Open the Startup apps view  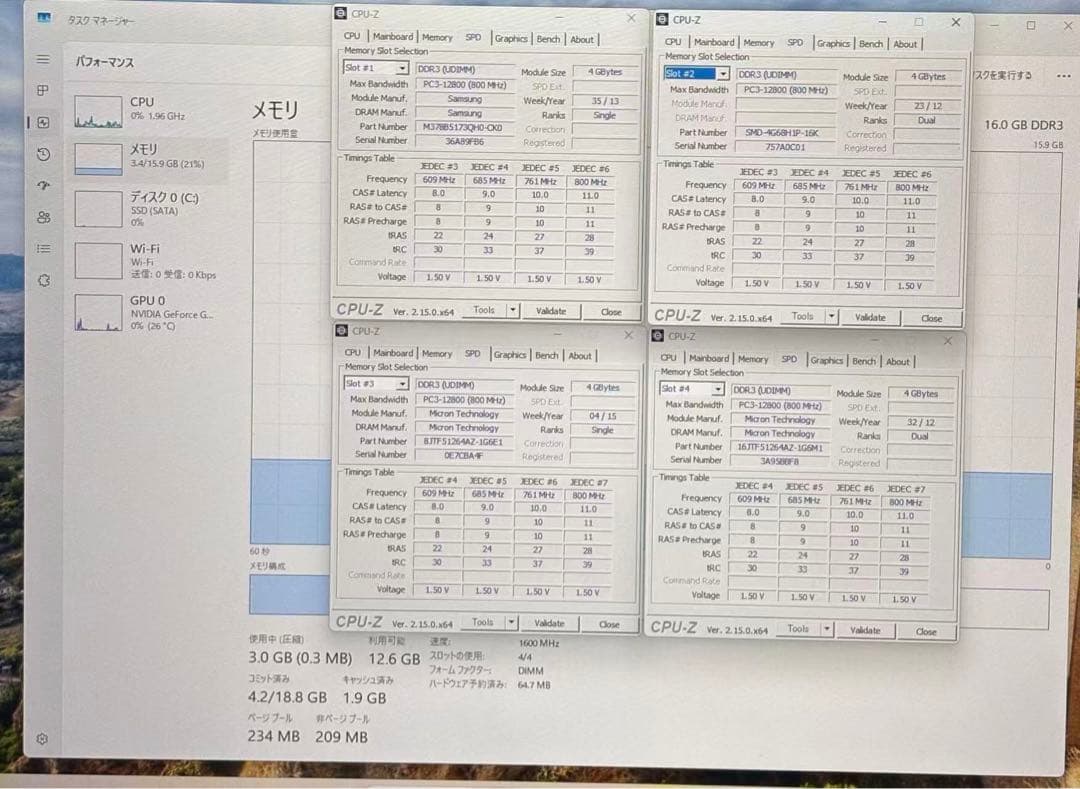coord(42,186)
